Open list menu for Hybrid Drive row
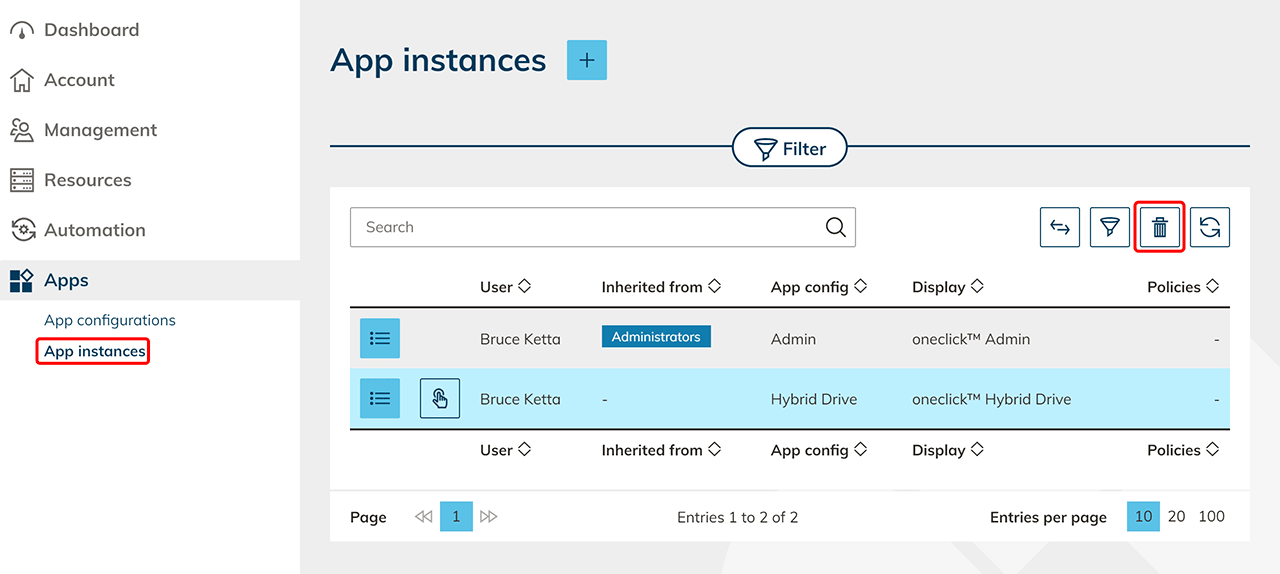1280x574 pixels. pyautogui.click(x=380, y=399)
